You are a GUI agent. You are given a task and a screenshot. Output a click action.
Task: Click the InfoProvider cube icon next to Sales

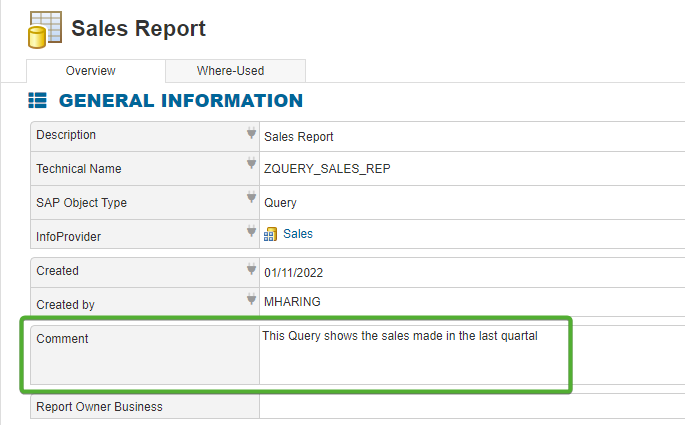pyautogui.click(x=270, y=234)
